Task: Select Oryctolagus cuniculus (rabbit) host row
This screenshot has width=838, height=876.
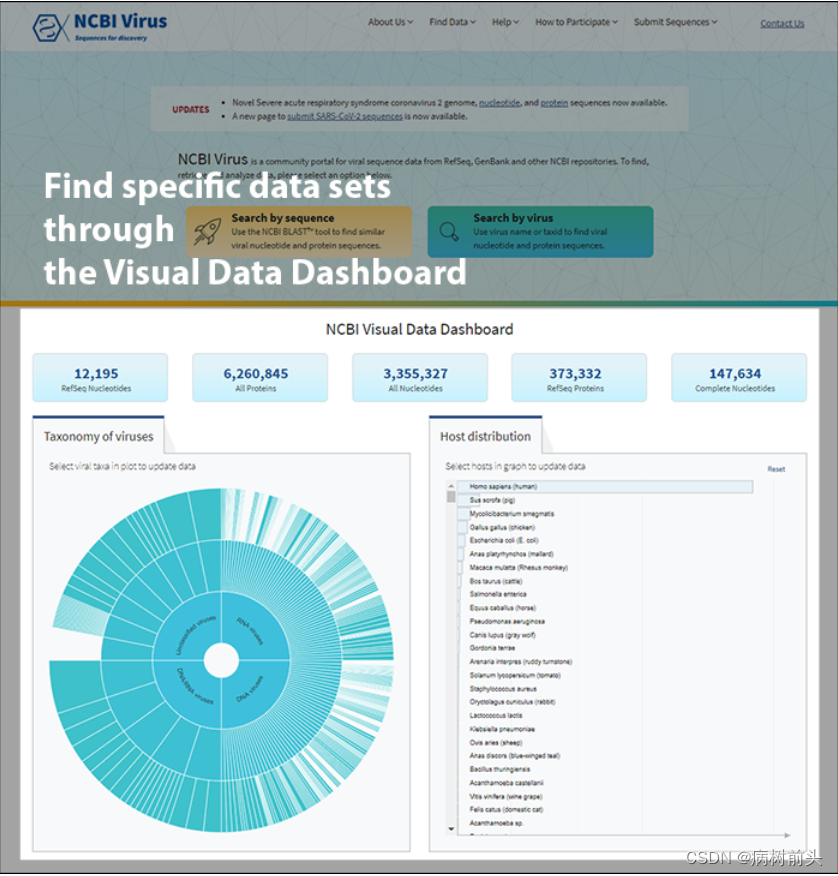Action: pos(512,702)
